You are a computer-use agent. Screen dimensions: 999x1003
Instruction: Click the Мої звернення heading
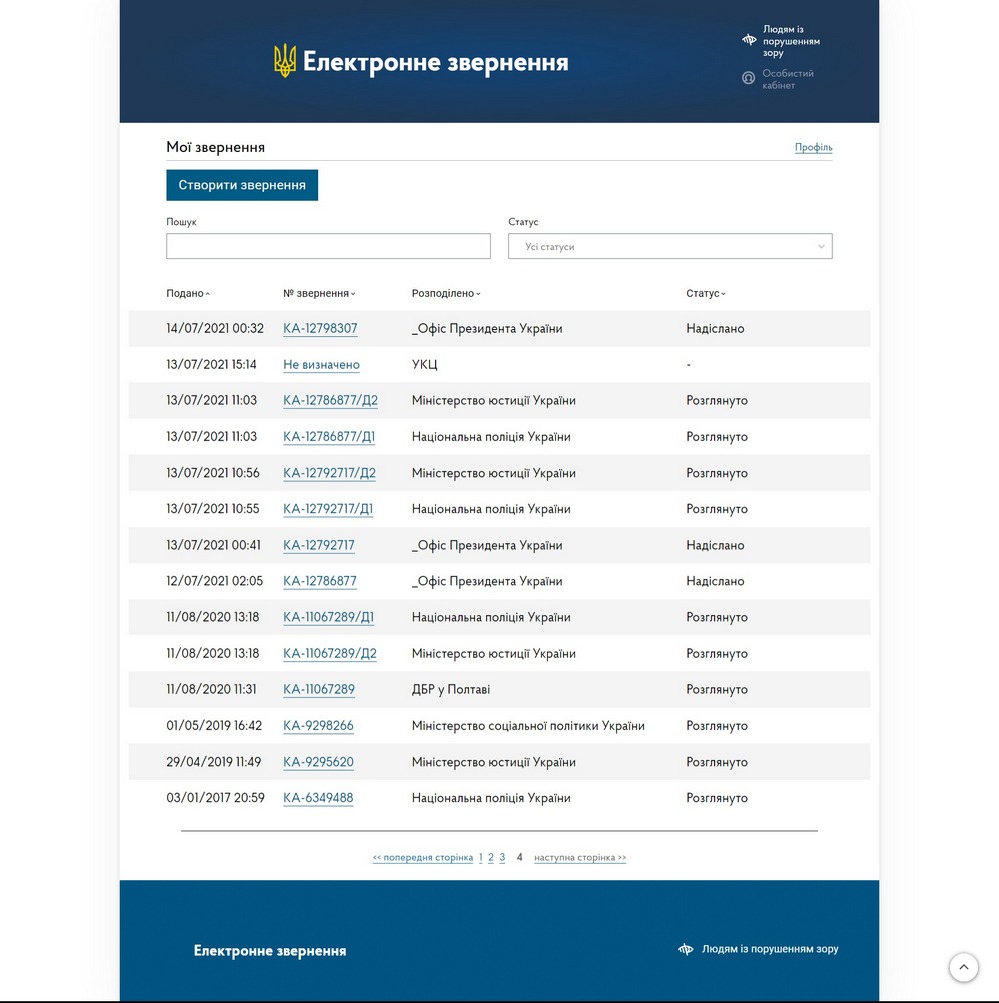(x=216, y=147)
